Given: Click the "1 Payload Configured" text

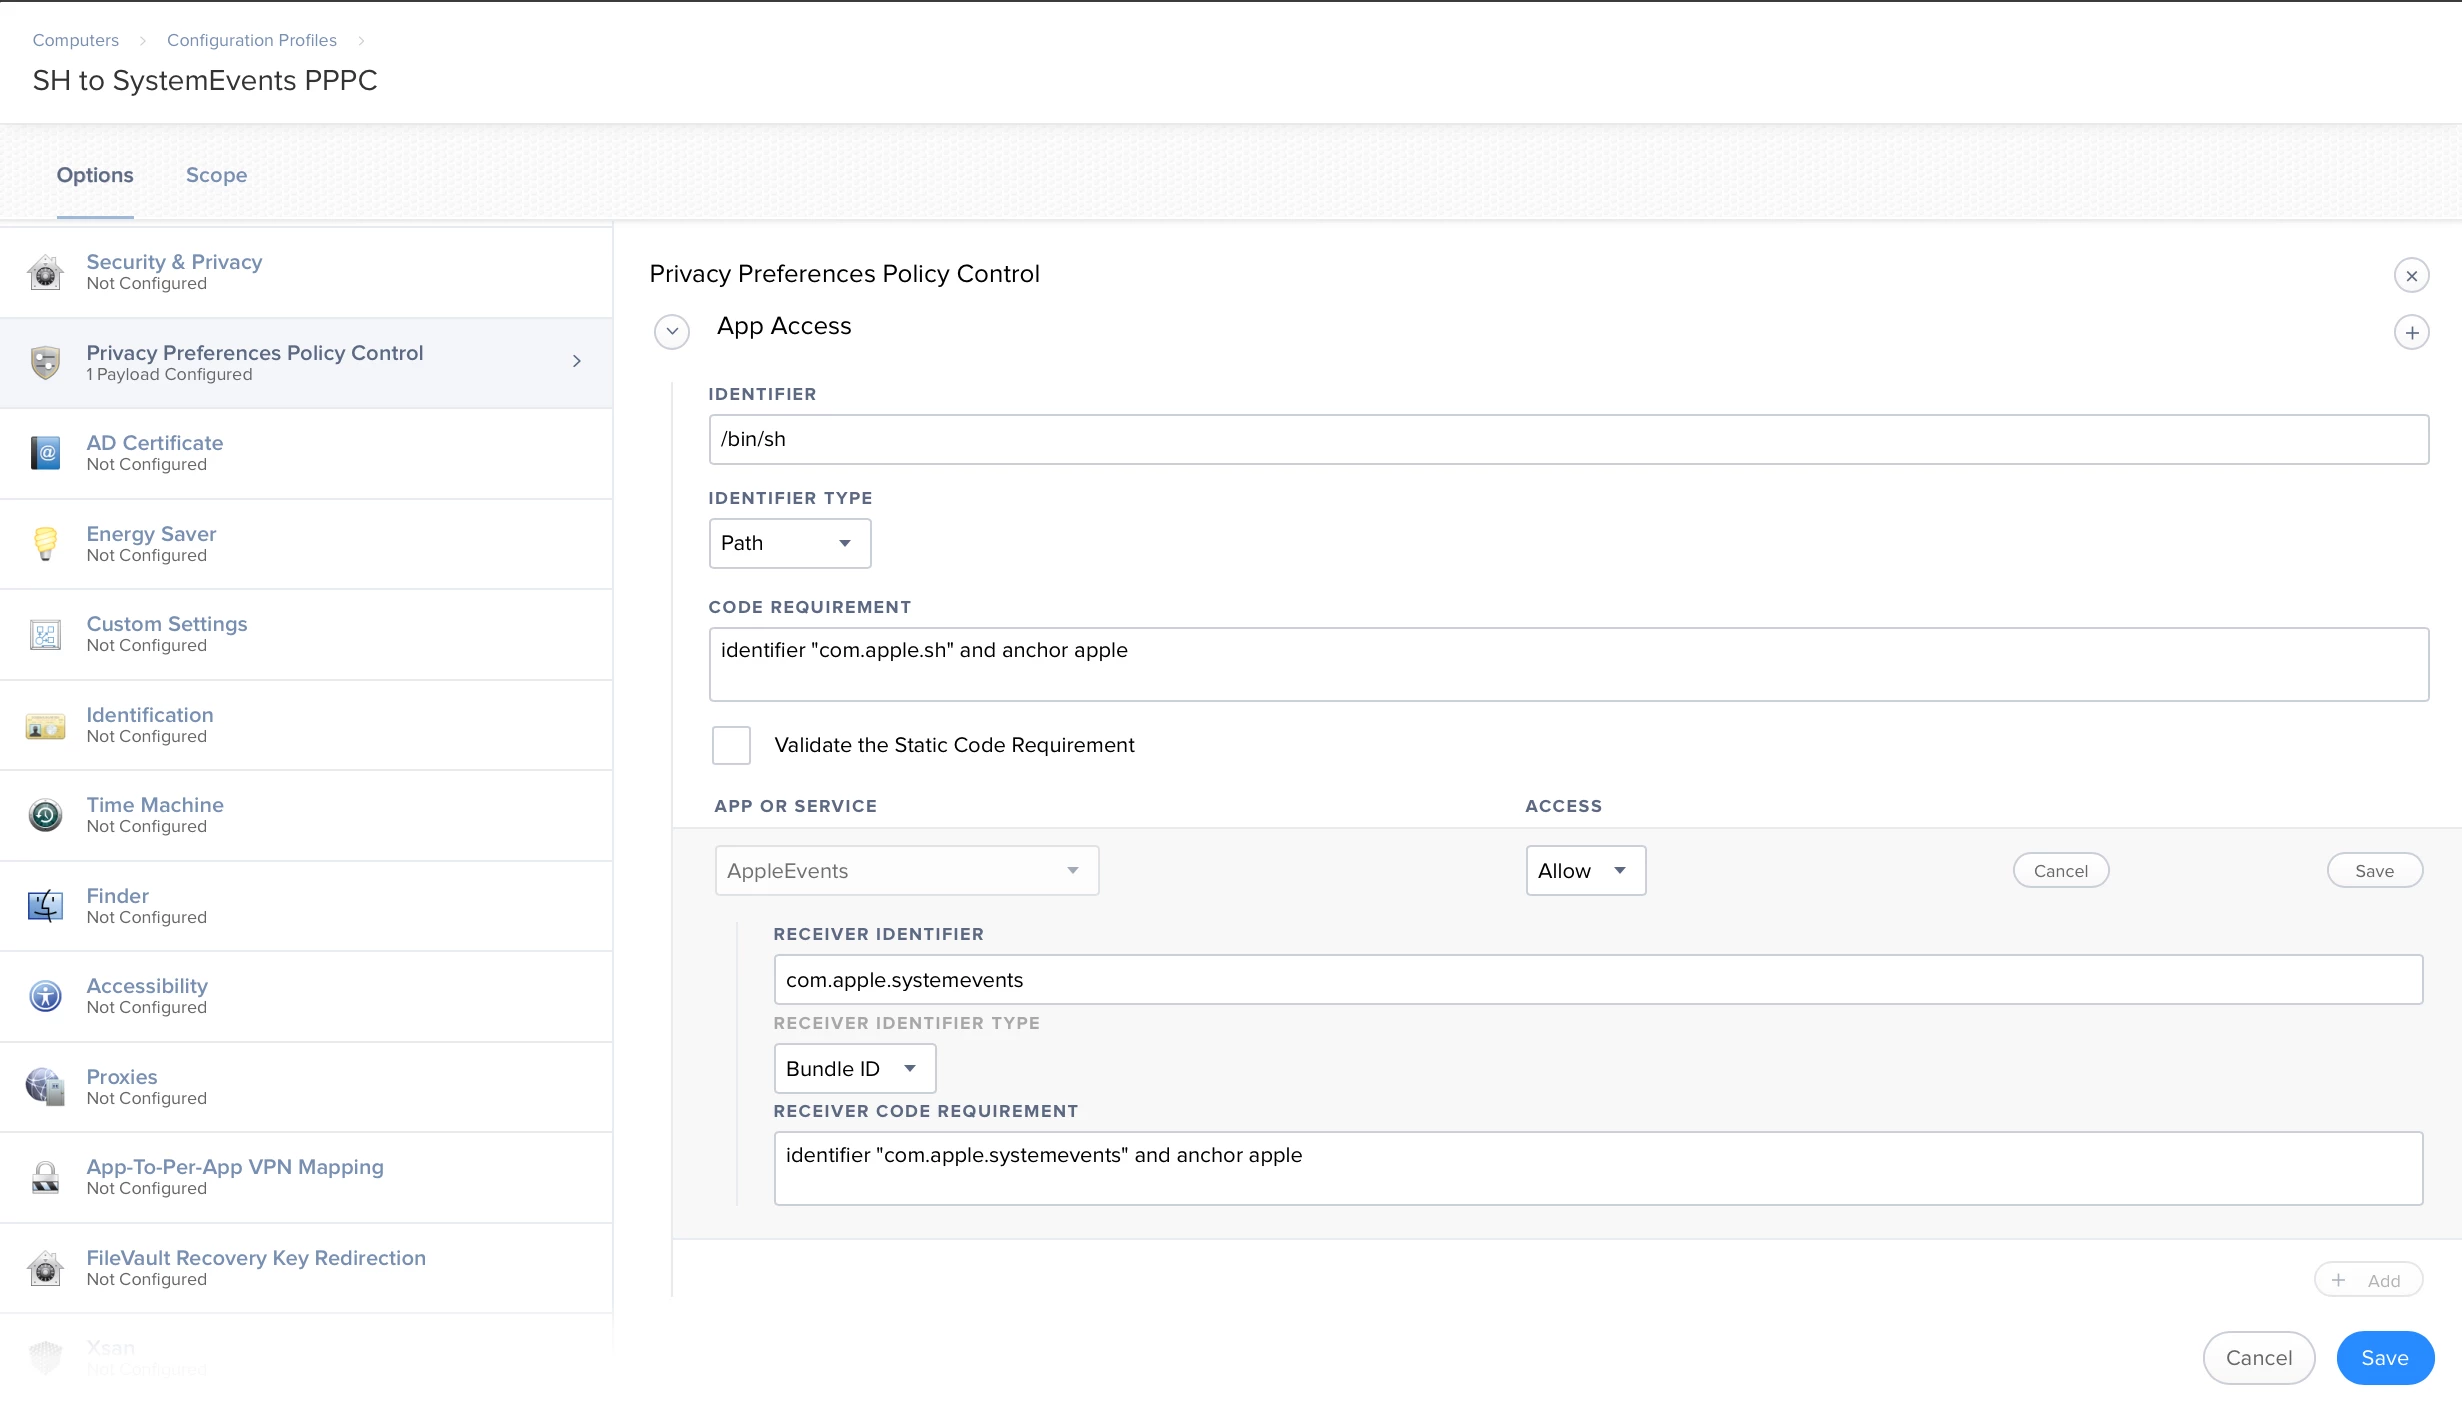Looking at the screenshot, I should click(169, 374).
